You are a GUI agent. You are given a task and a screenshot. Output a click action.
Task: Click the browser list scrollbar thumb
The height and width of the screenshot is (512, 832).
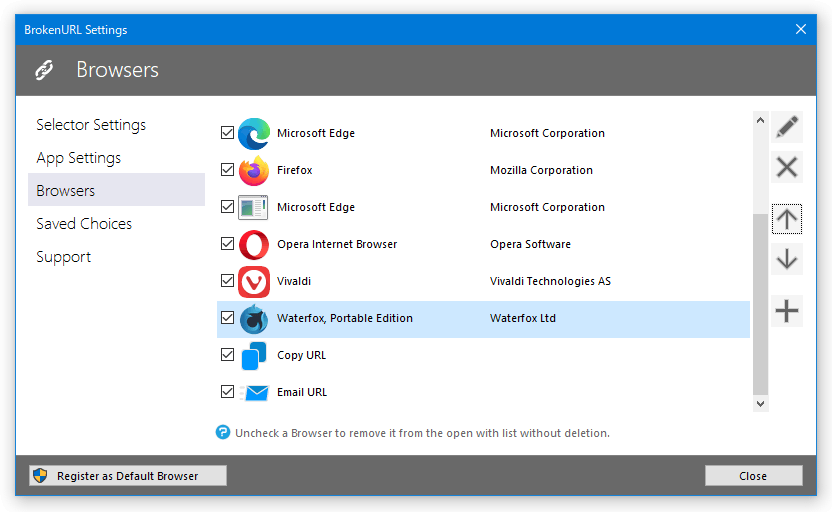pos(760,304)
